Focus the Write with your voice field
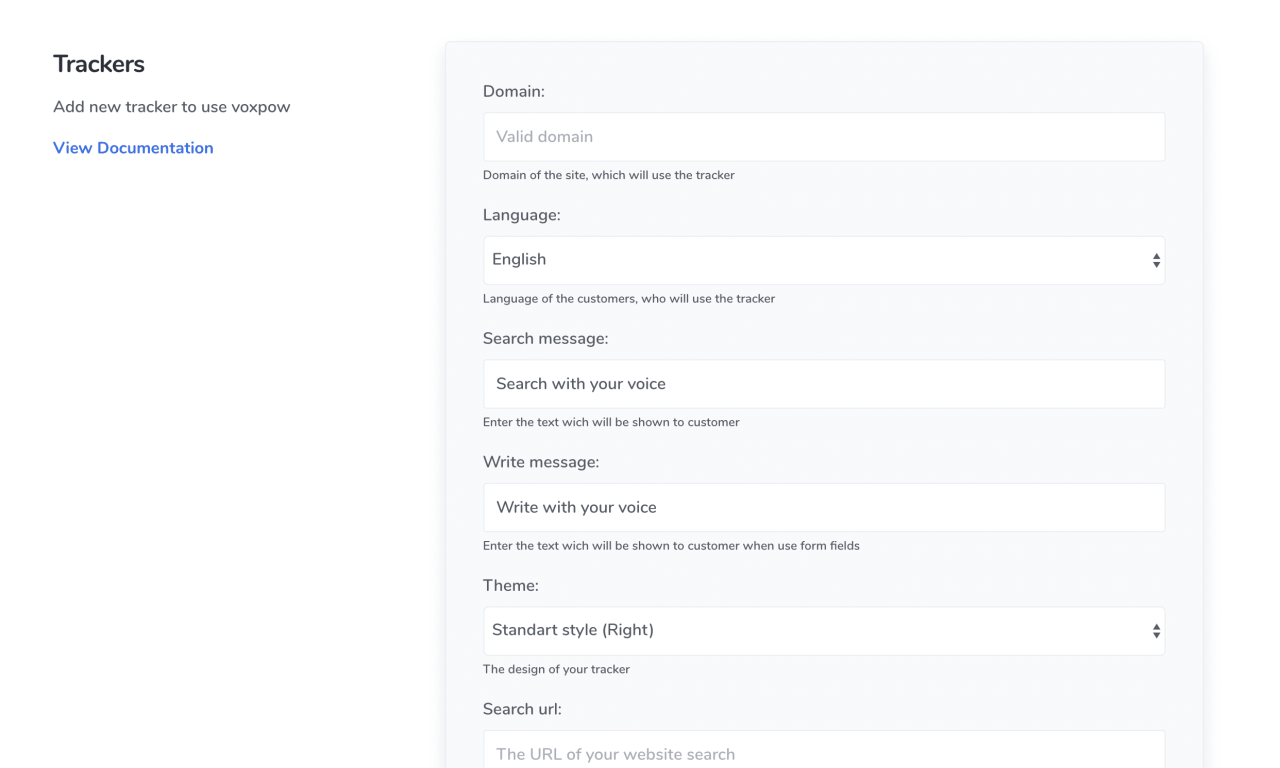The image size is (1280, 768). 823,508
